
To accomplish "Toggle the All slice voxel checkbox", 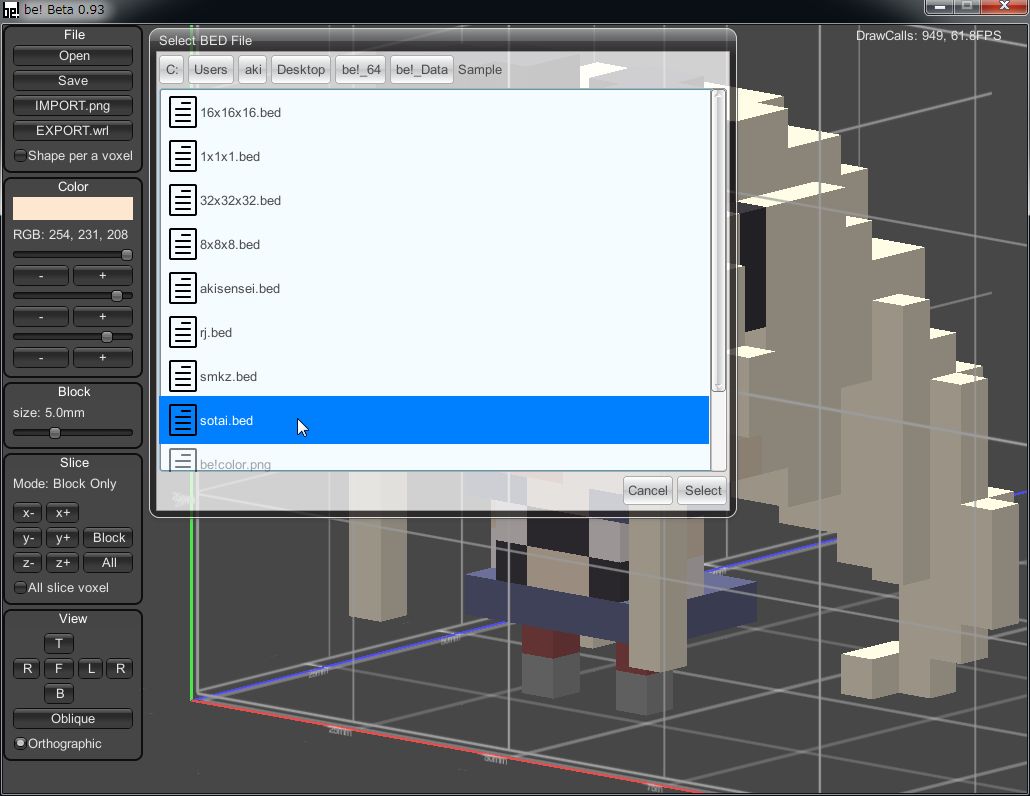I will click(21, 588).
